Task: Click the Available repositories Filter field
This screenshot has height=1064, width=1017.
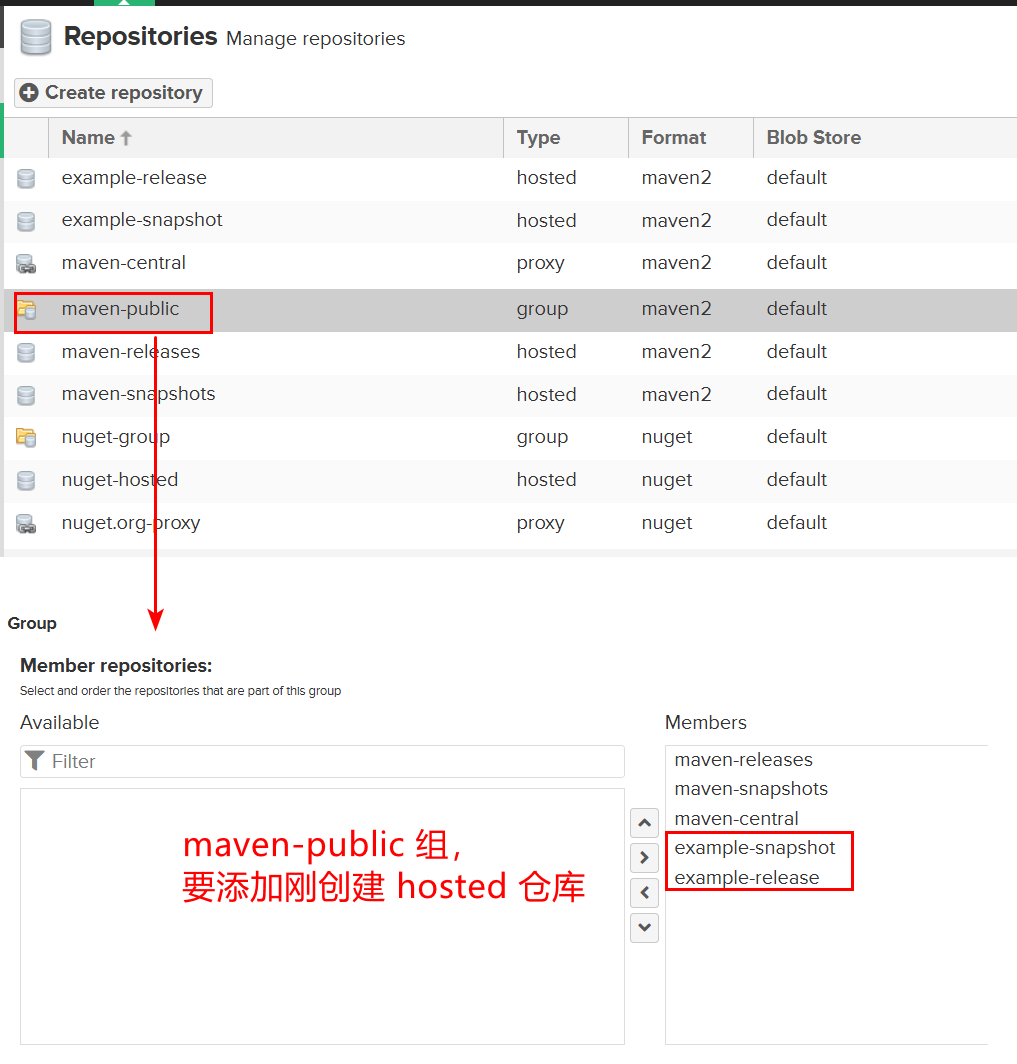Action: pos(322,761)
